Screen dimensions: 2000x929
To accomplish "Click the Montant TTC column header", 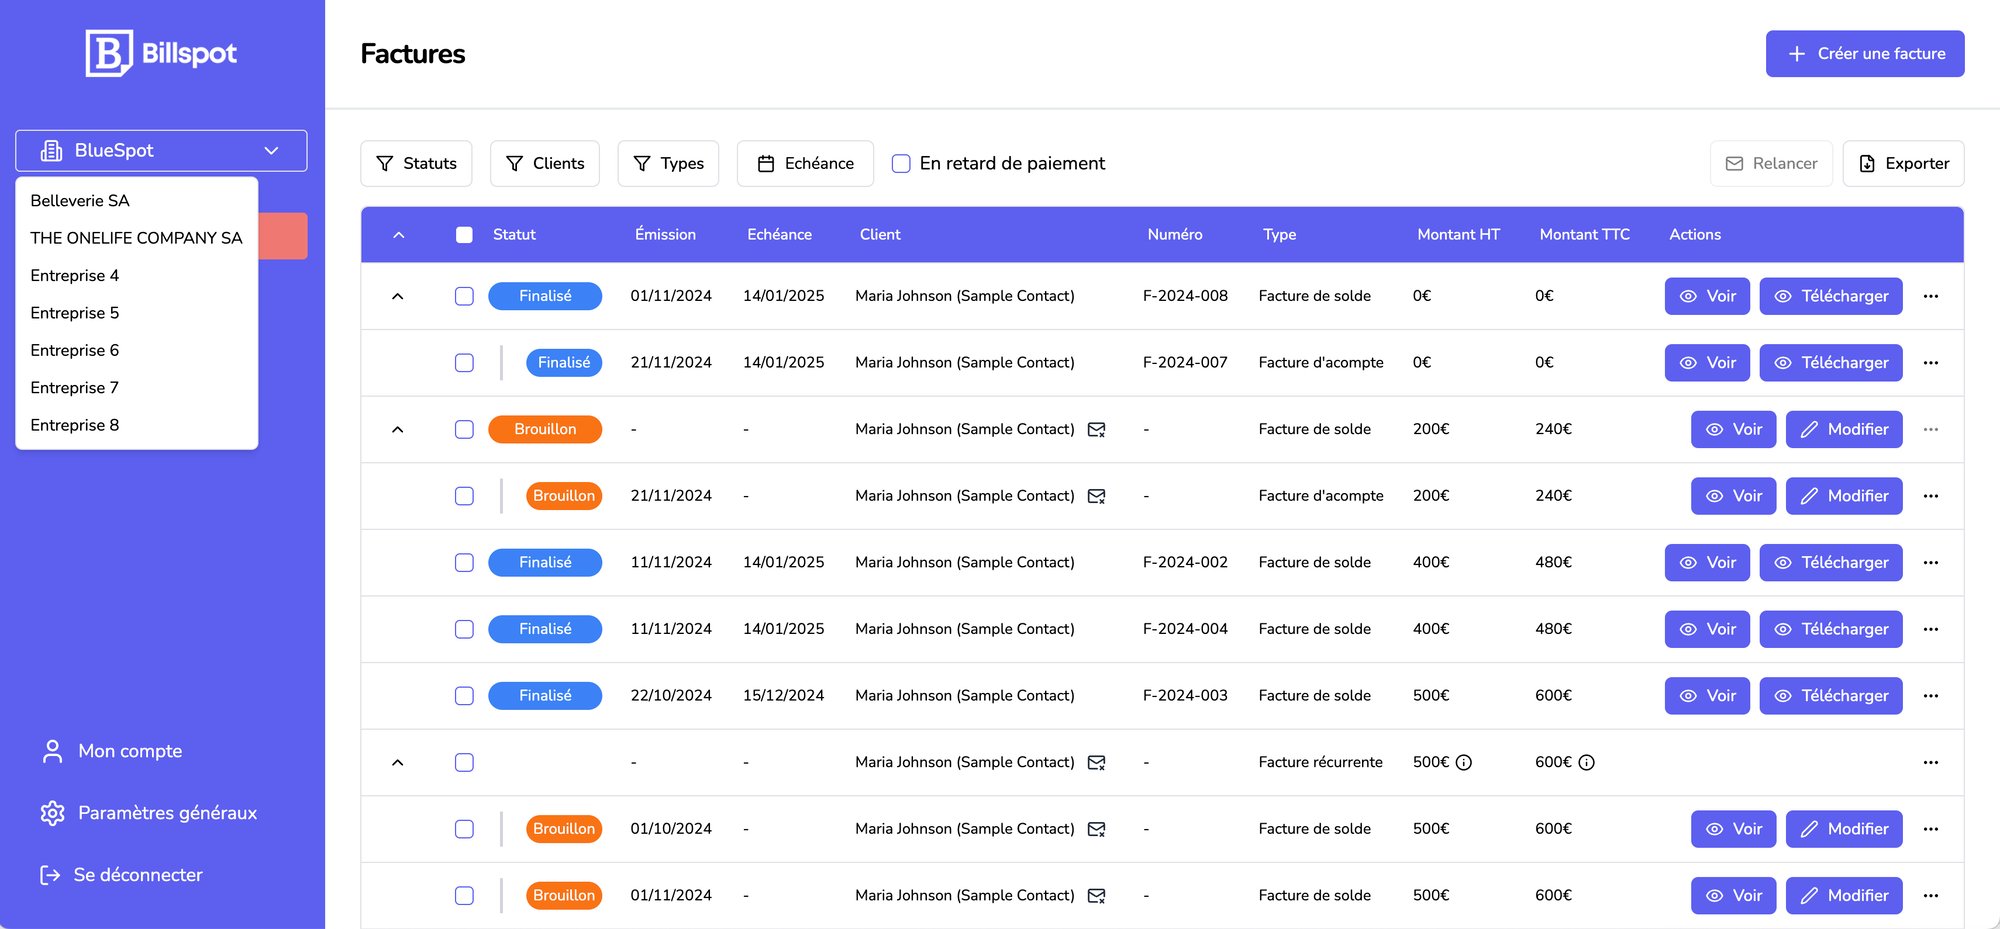I will (x=1584, y=235).
